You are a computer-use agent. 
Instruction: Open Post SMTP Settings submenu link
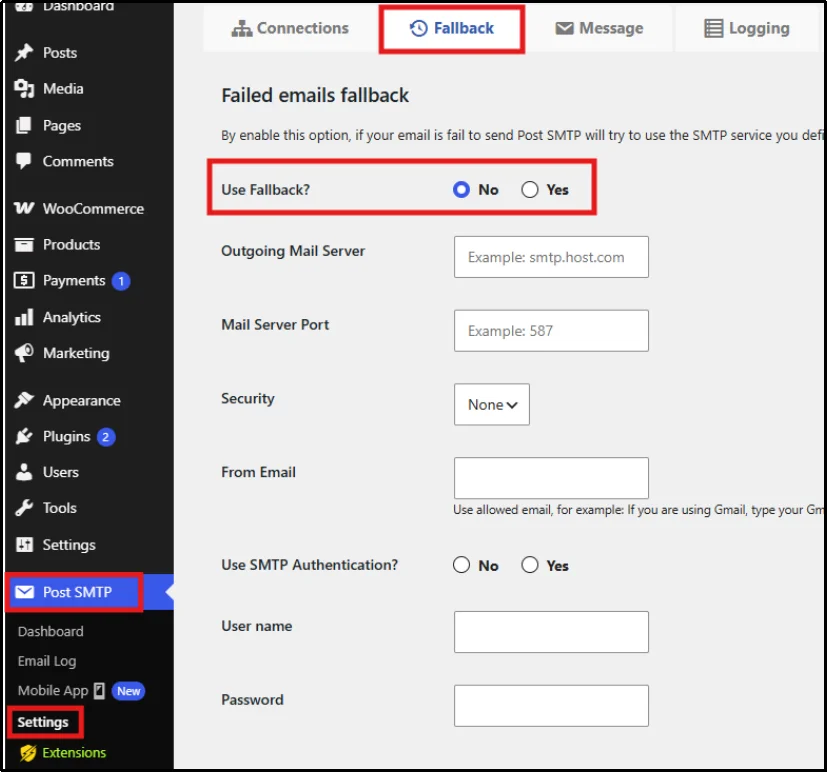click(43, 722)
